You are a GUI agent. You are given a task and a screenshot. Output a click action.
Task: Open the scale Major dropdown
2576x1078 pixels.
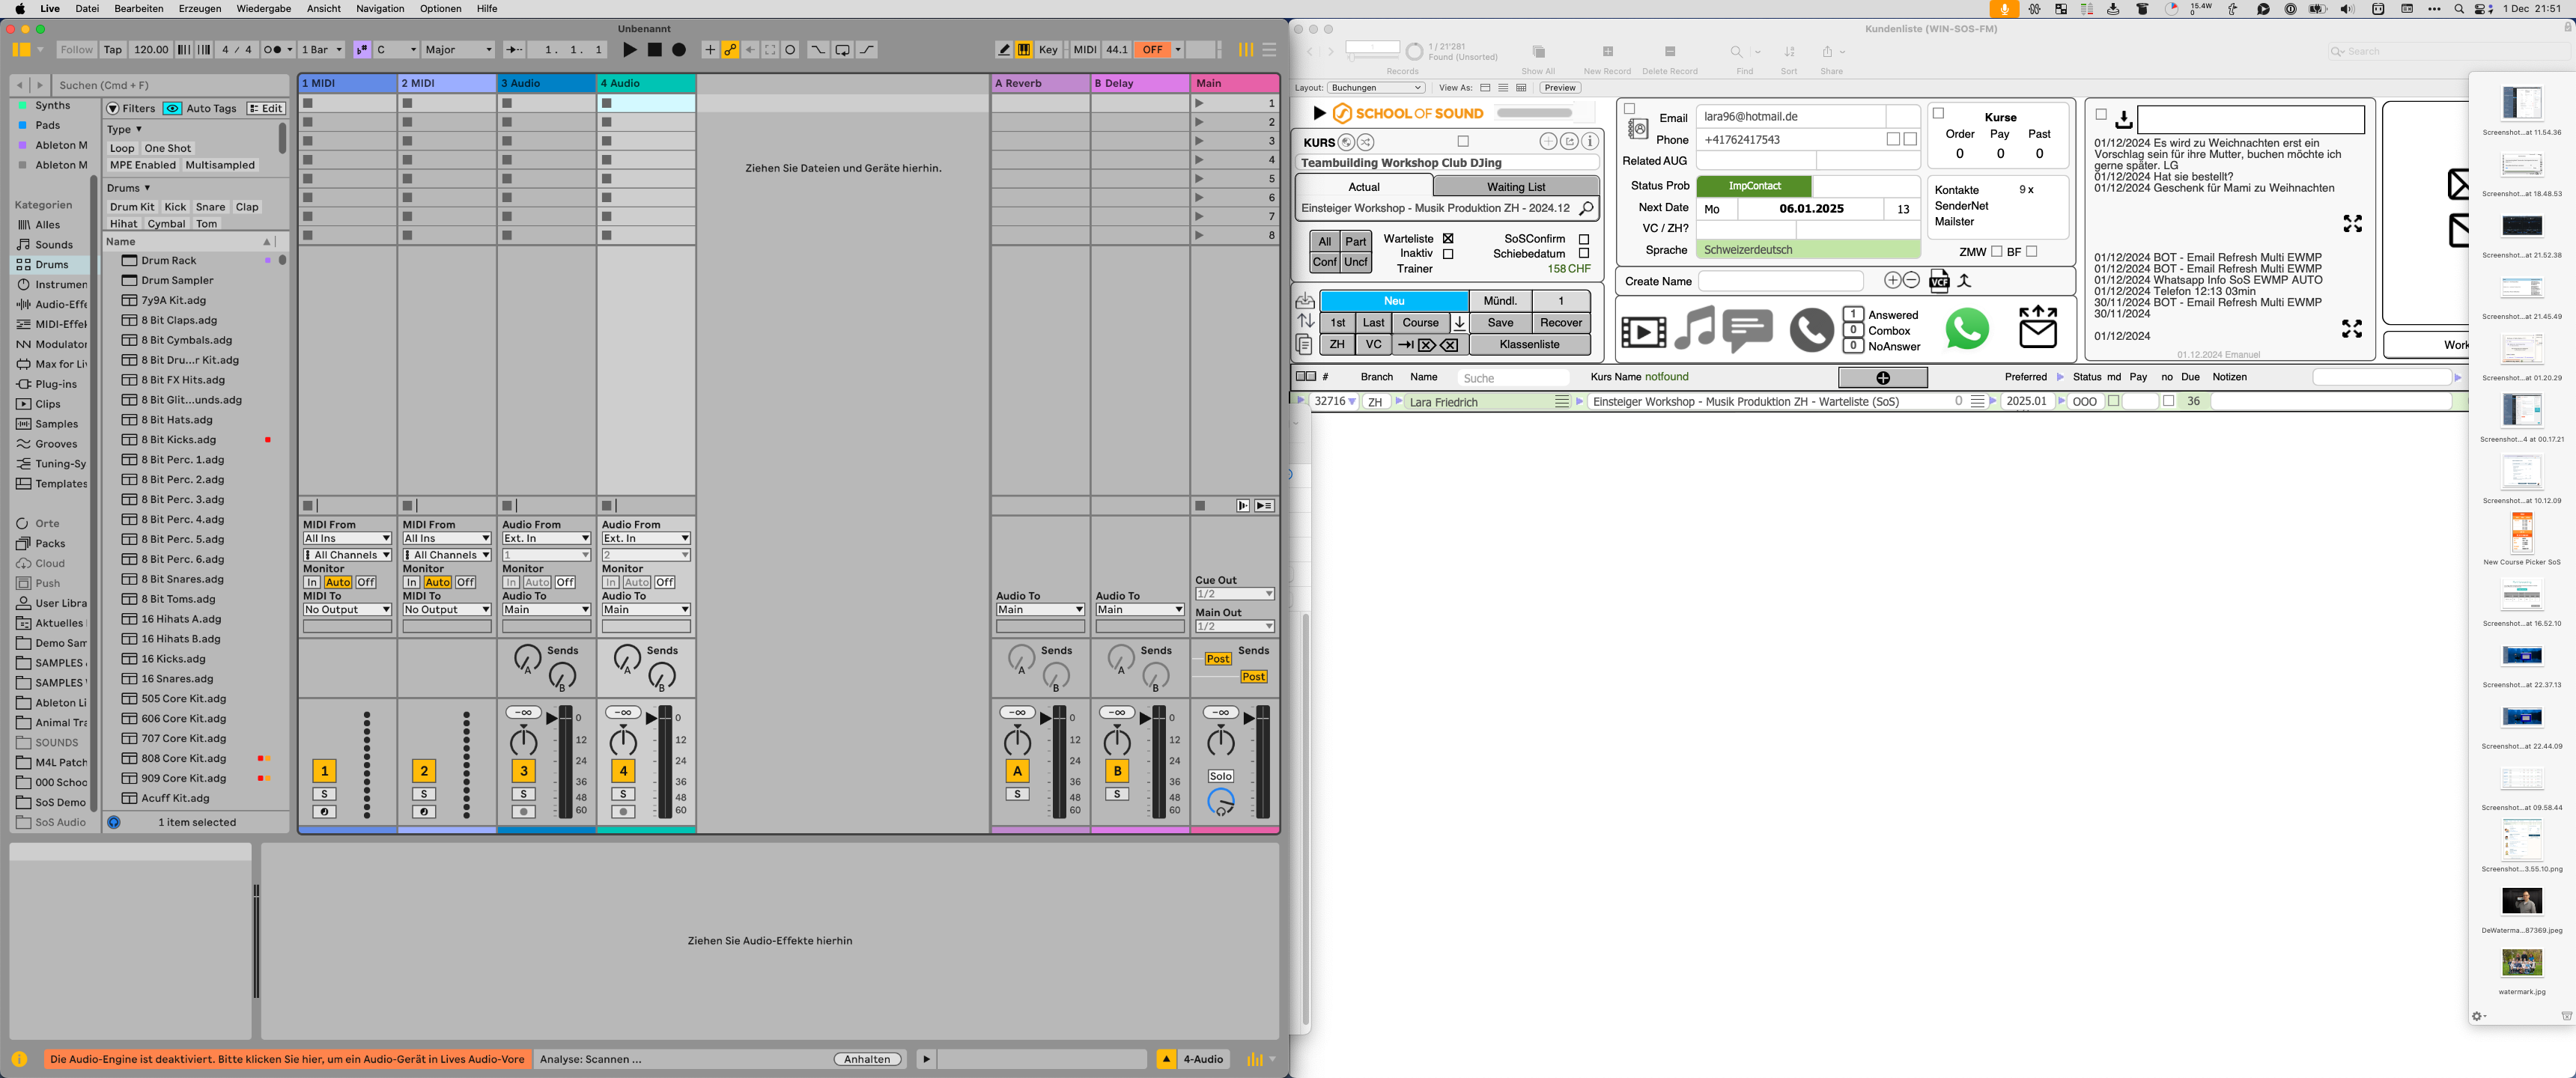(x=459, y=50)
